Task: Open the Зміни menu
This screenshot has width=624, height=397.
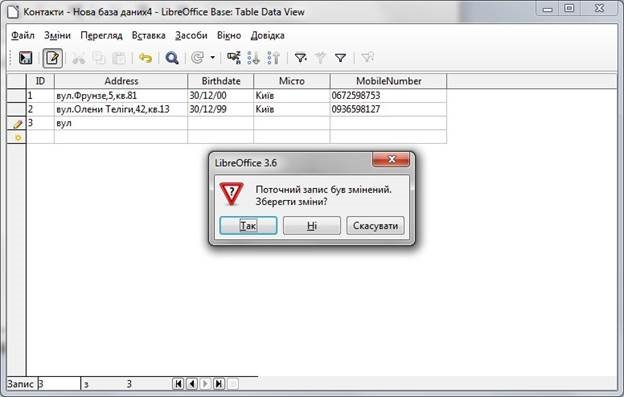Action: coord(57,35)
